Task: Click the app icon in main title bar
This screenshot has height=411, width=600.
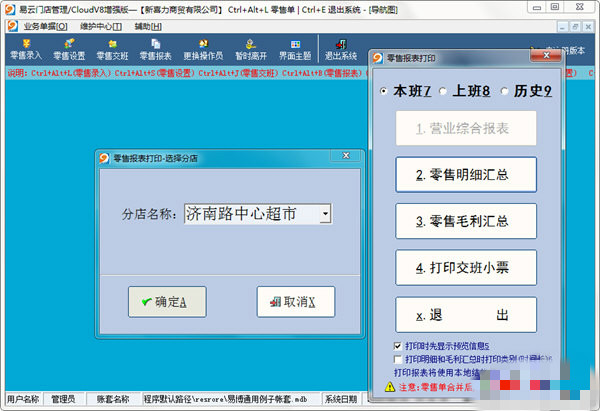Action: pos(10,9)
